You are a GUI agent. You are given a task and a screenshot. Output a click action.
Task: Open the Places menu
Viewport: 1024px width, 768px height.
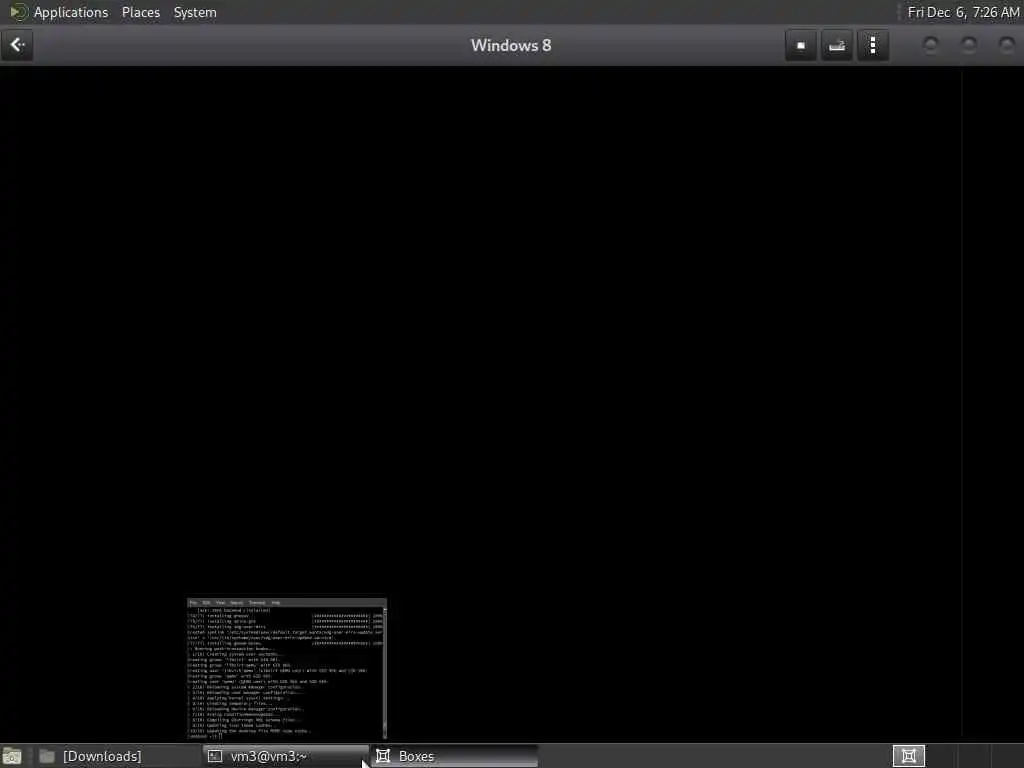point(140,12)
